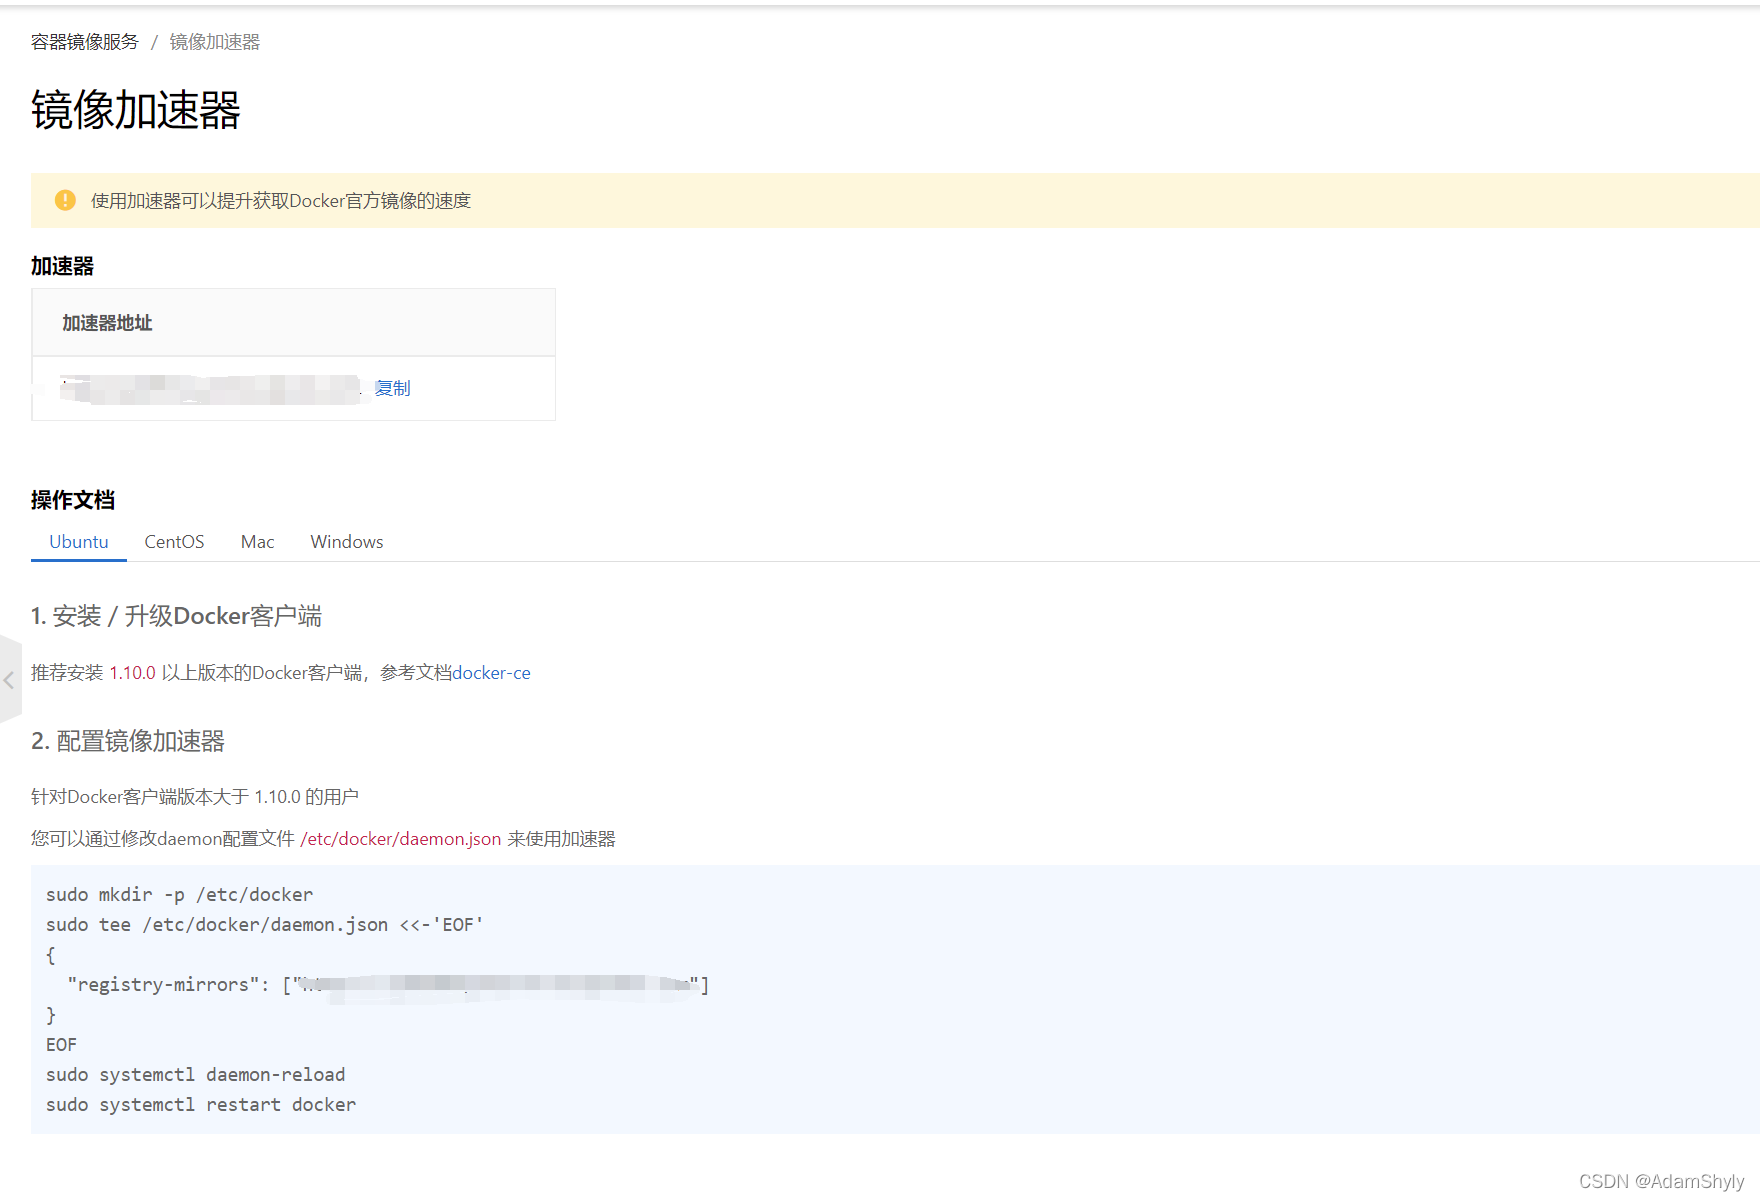This screenshot has height=1201, width=1760.
Task: Click the blurred accelerator address field
Action: (210, 389)
